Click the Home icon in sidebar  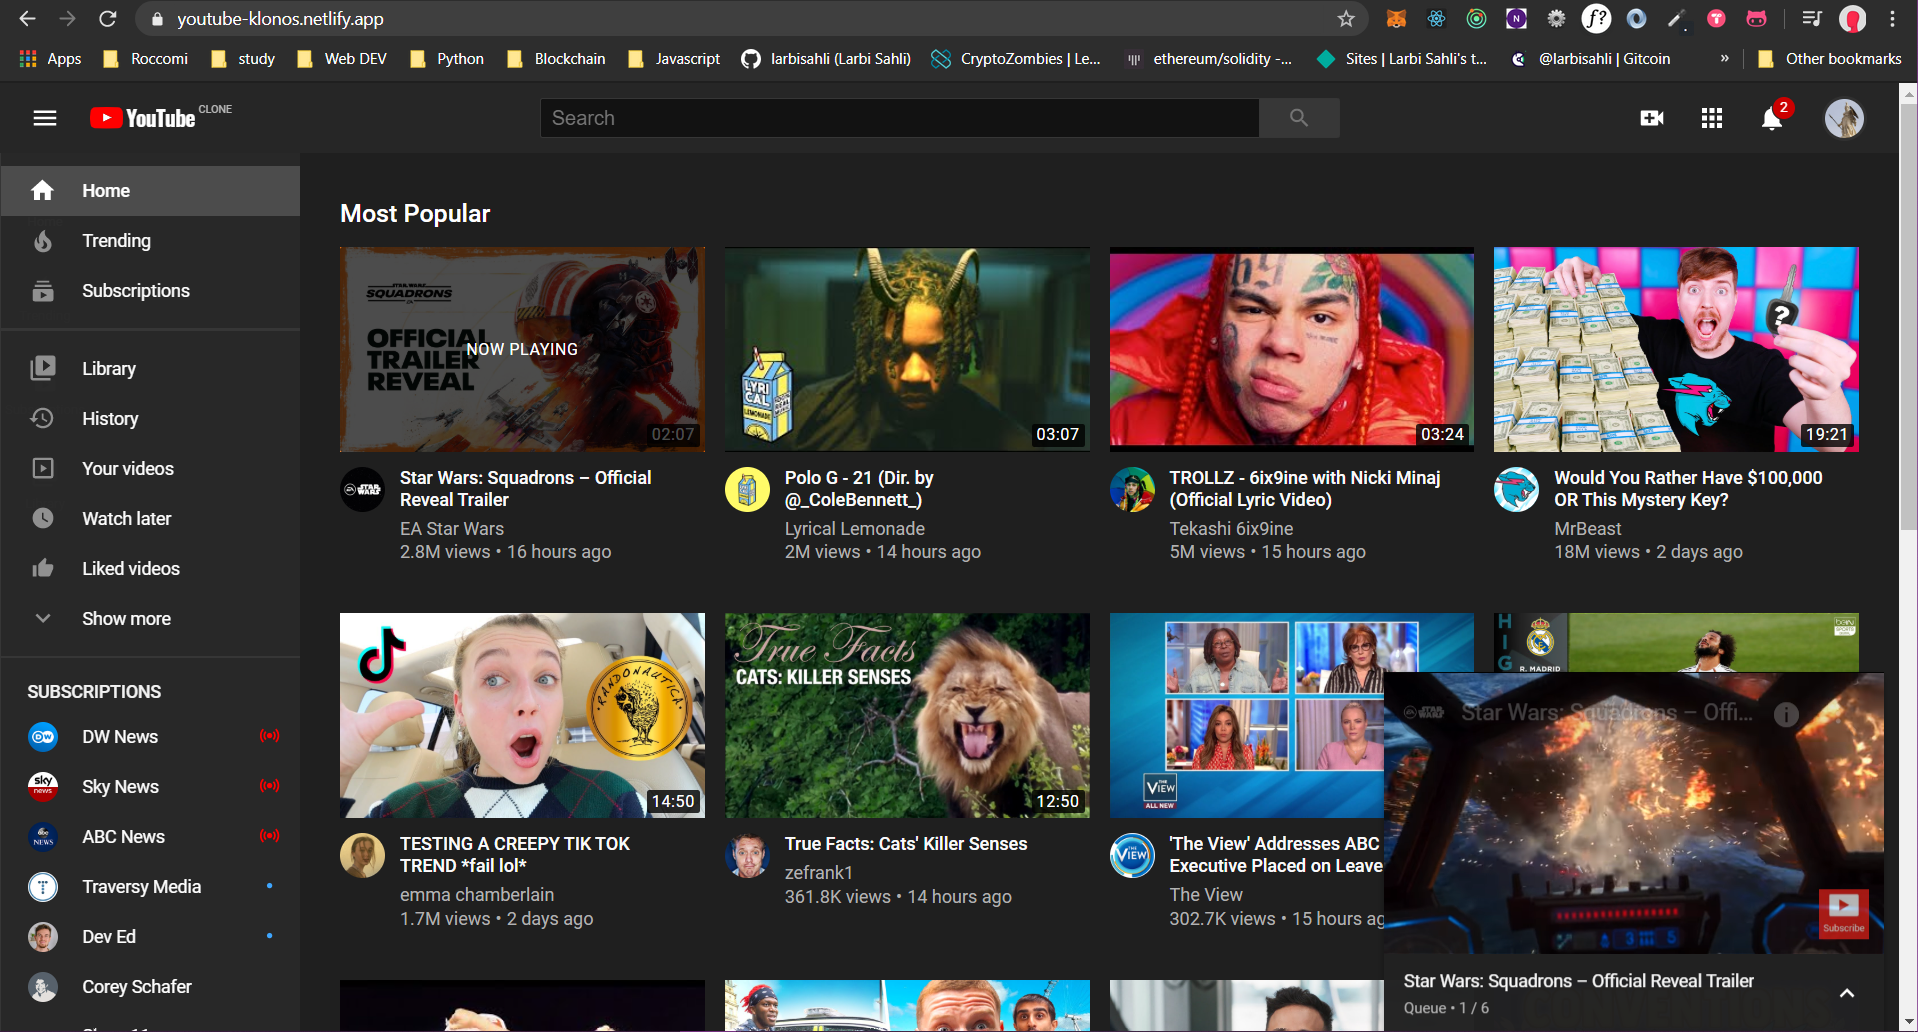[42, 190]
